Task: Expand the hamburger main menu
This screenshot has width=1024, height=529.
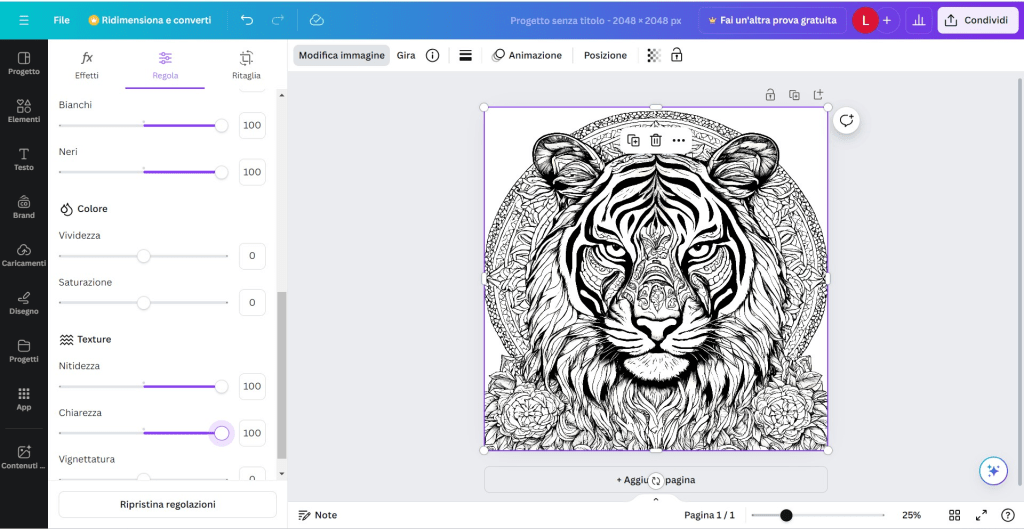Action: (x=24, y=20)
